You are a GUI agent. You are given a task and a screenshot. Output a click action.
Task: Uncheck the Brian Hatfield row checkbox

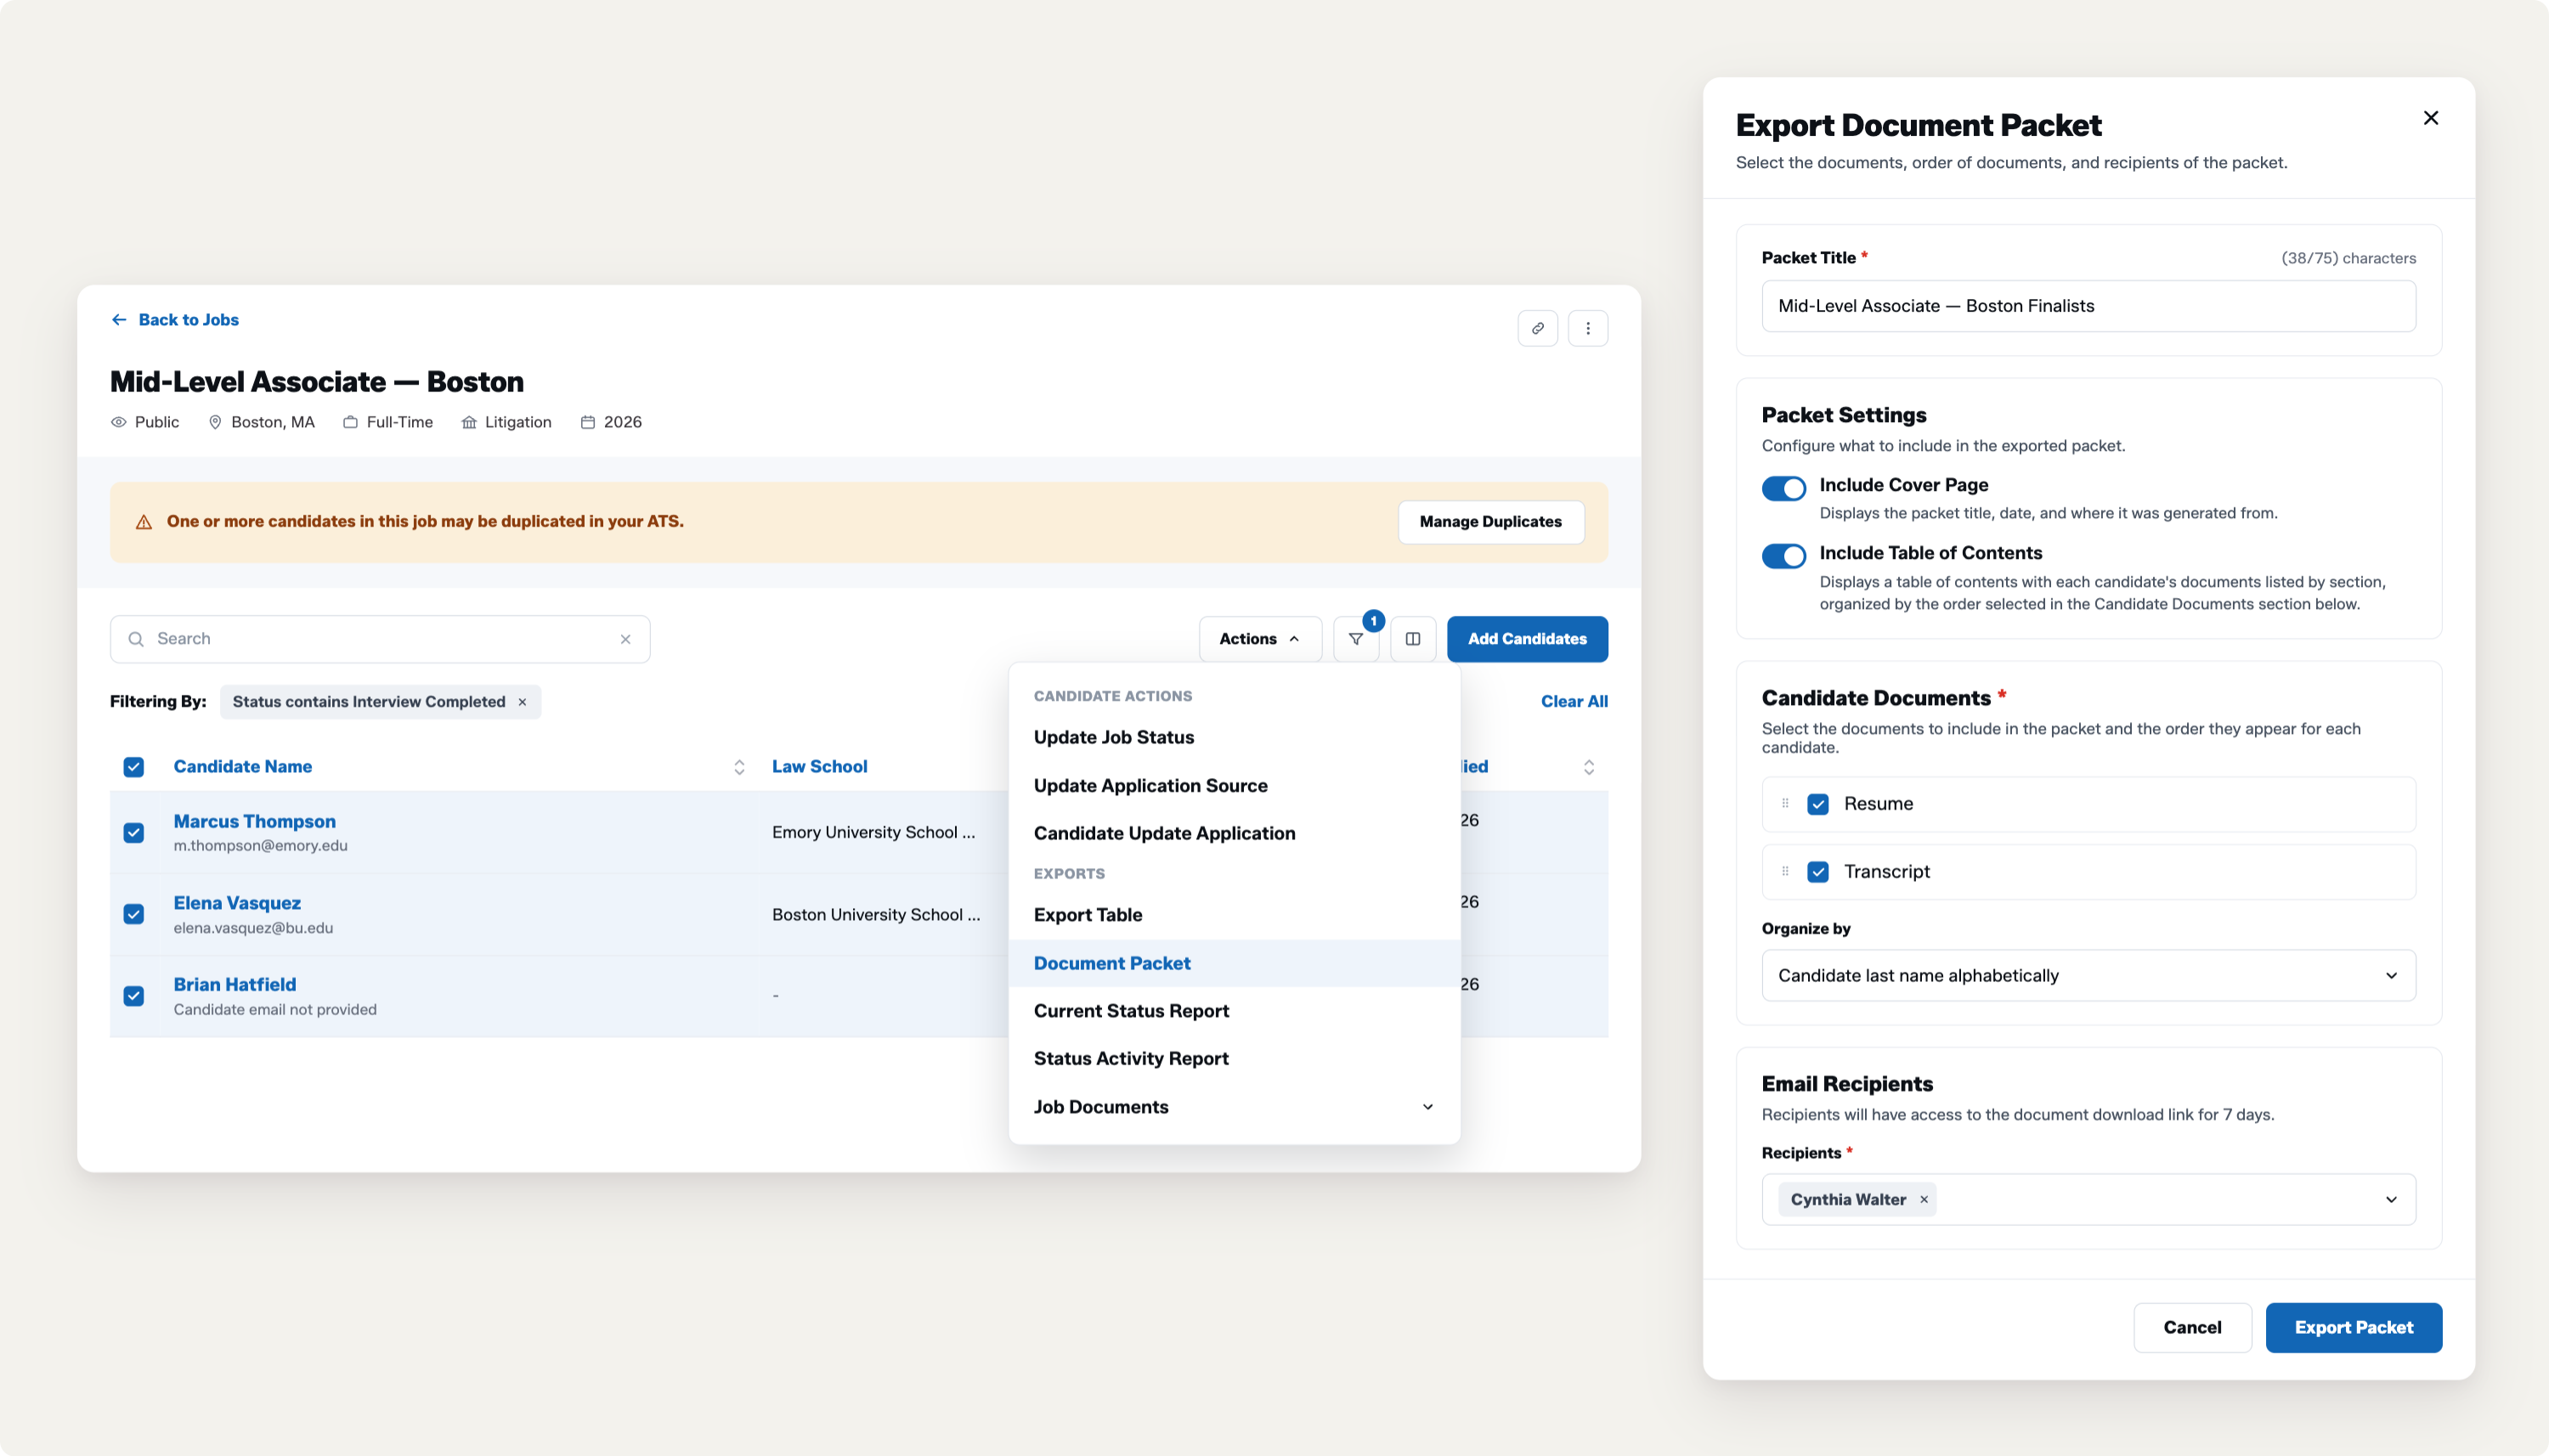(134, 996)
